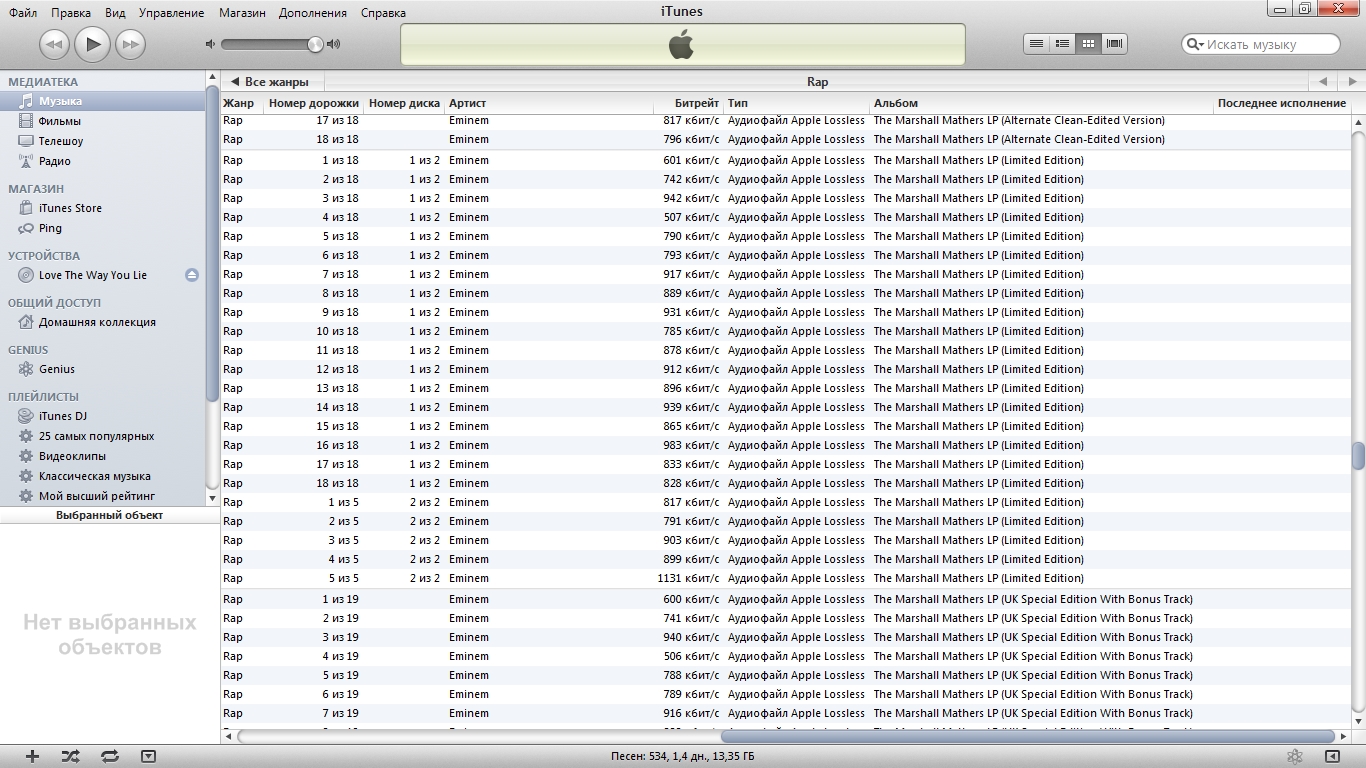1366x768 pixels.
Task: Open the Управление menu
Action: (x=171, y=13)
